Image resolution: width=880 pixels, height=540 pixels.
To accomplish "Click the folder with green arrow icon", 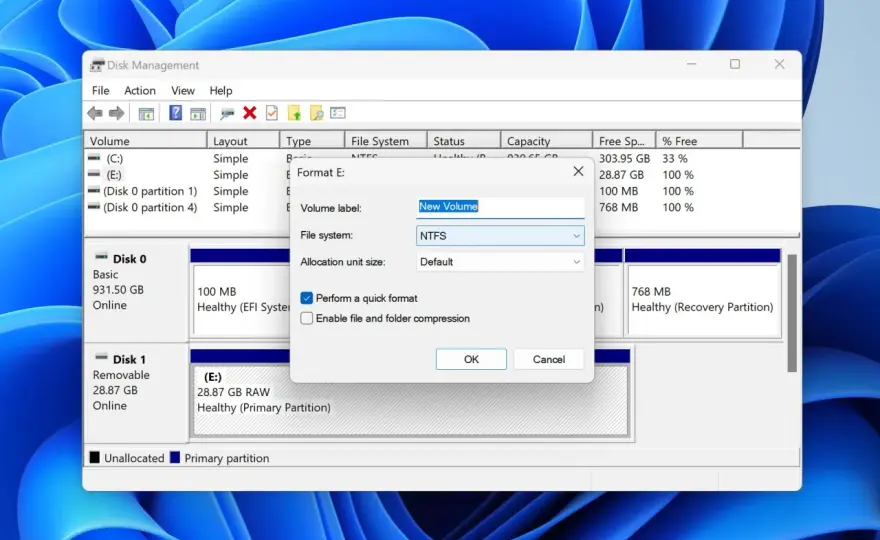I will [294, 113].
